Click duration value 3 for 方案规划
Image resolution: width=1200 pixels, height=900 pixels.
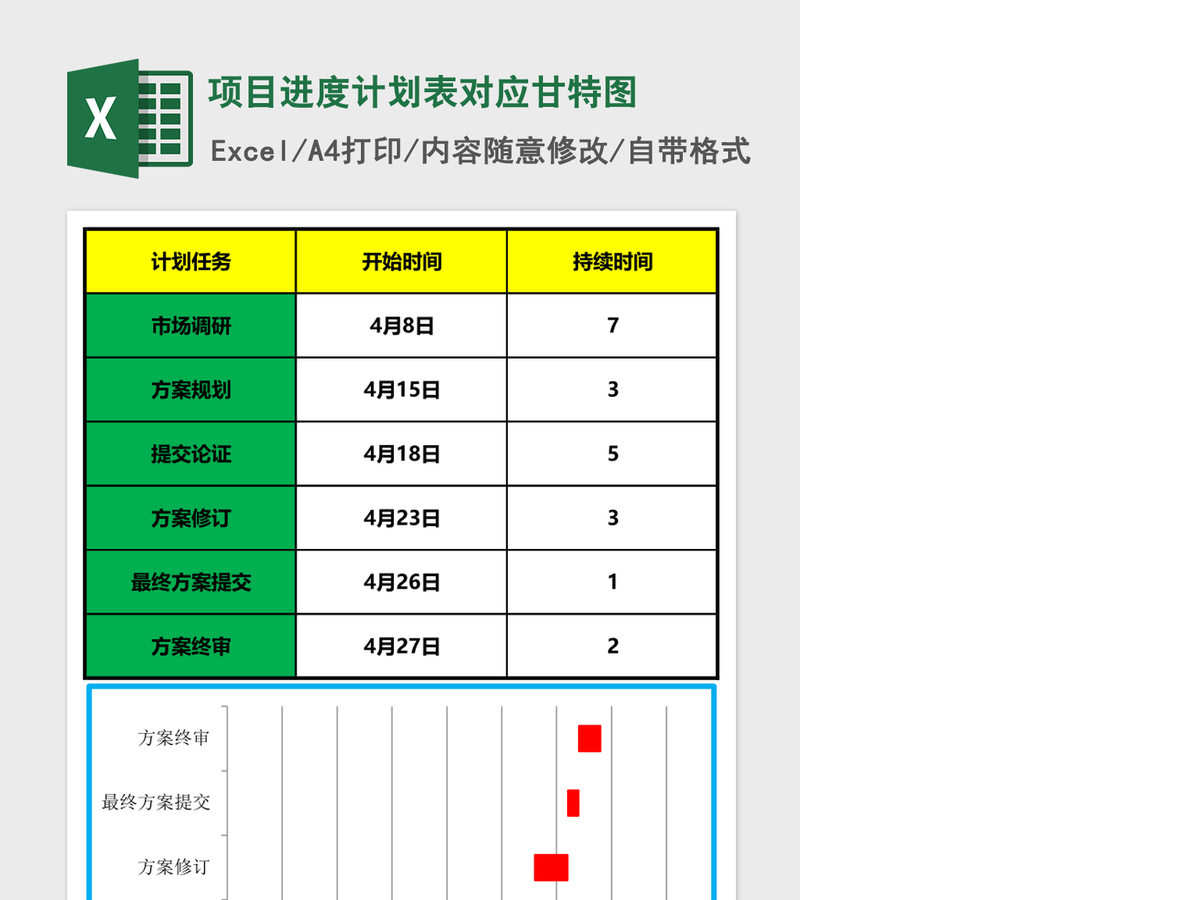pyautogui.click(x=612, y=390)
